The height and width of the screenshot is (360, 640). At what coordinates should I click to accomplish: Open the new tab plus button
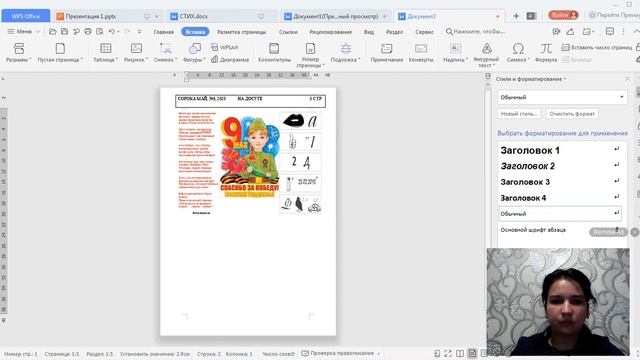(x=516, y=16)
